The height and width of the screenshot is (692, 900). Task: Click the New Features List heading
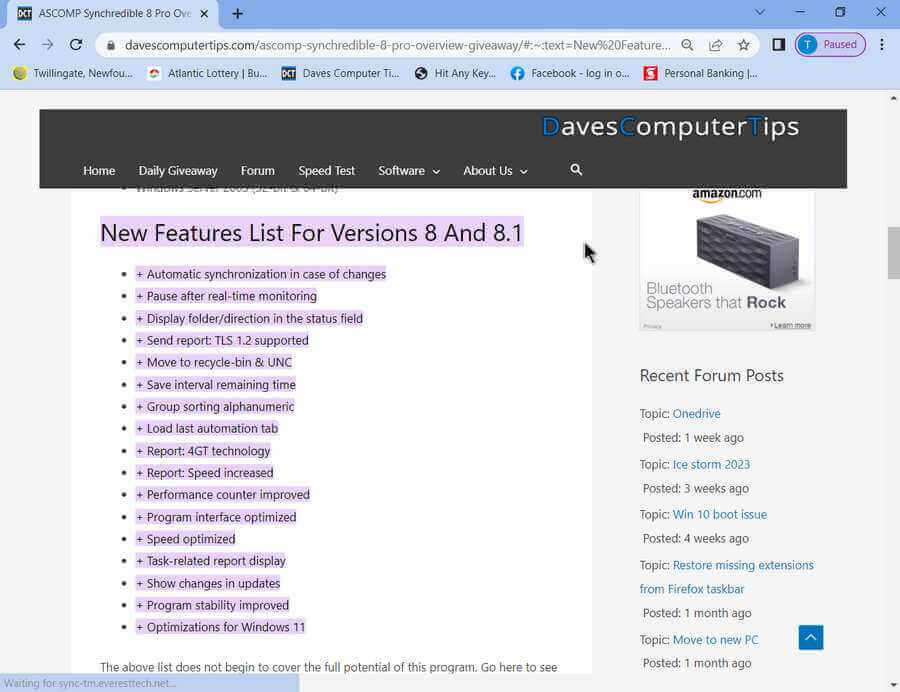pos(312,233)
